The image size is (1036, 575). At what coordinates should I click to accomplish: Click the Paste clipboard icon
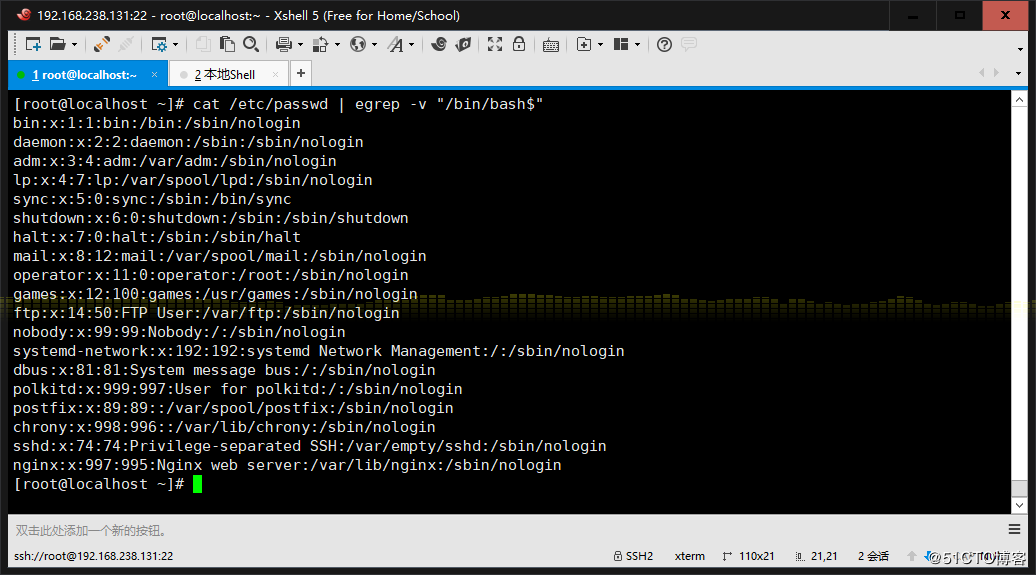click(x=227, y=44)
